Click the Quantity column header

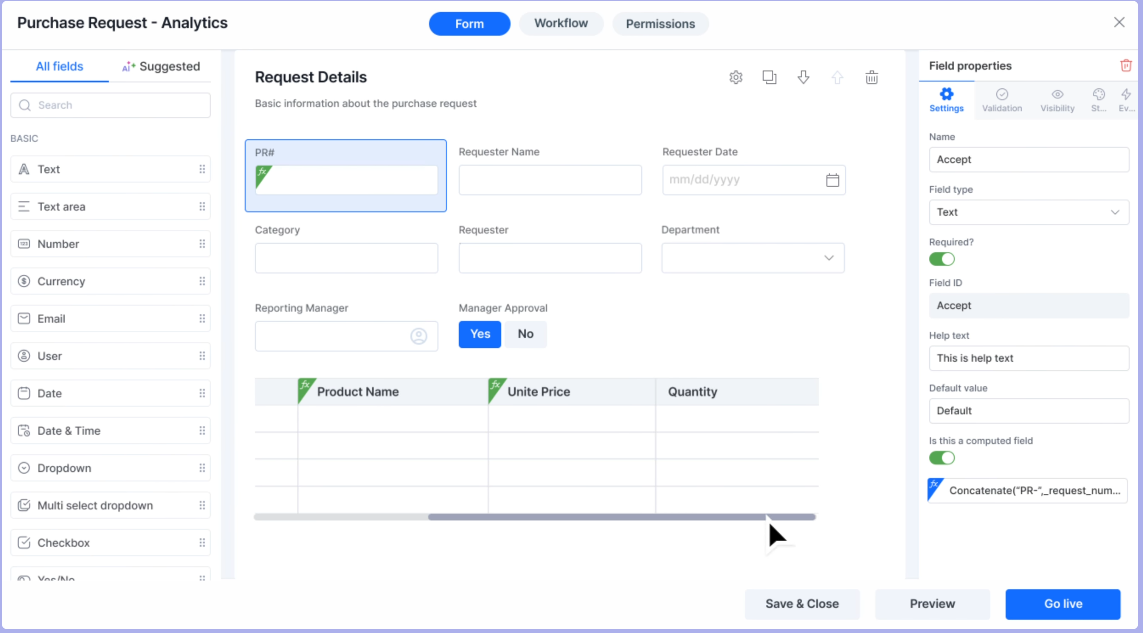tap(737, 392)
